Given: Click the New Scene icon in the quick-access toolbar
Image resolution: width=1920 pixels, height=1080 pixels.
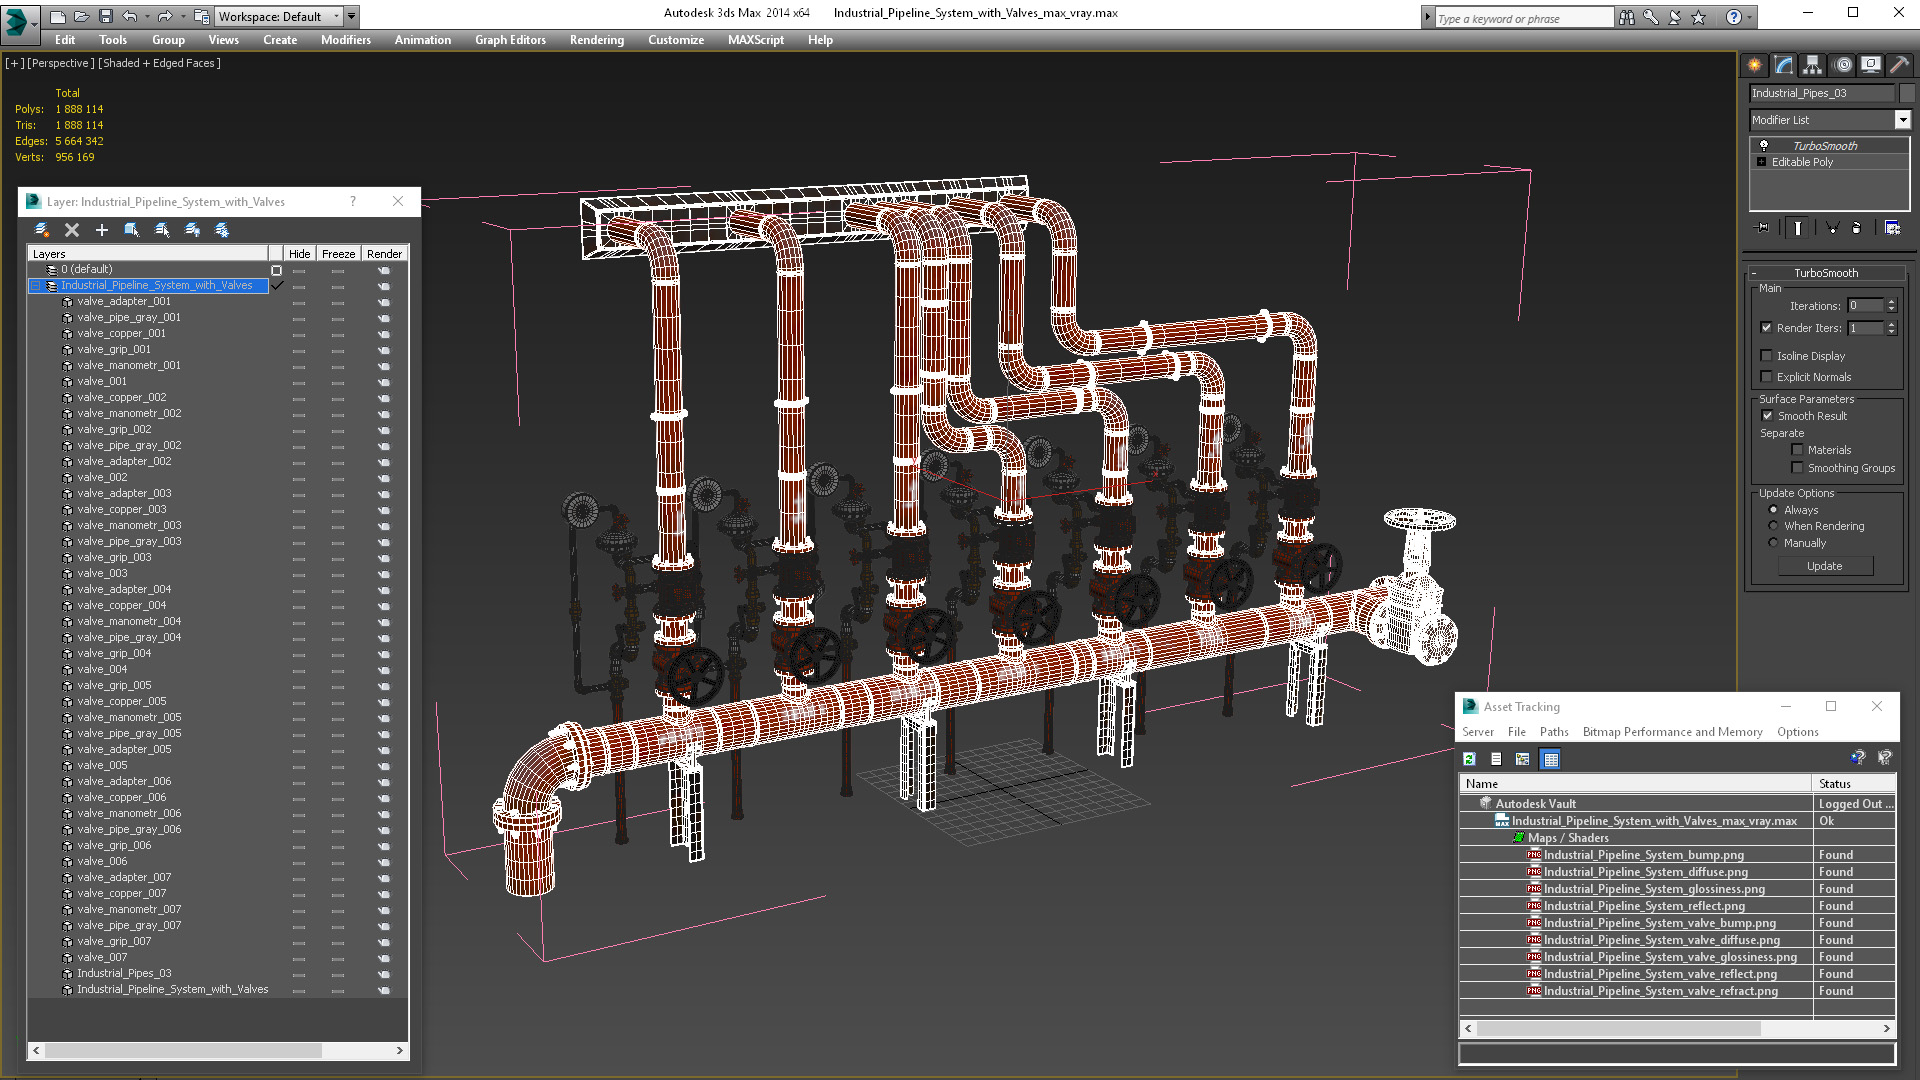Looking at the screenshot, I should pos(57,17).
